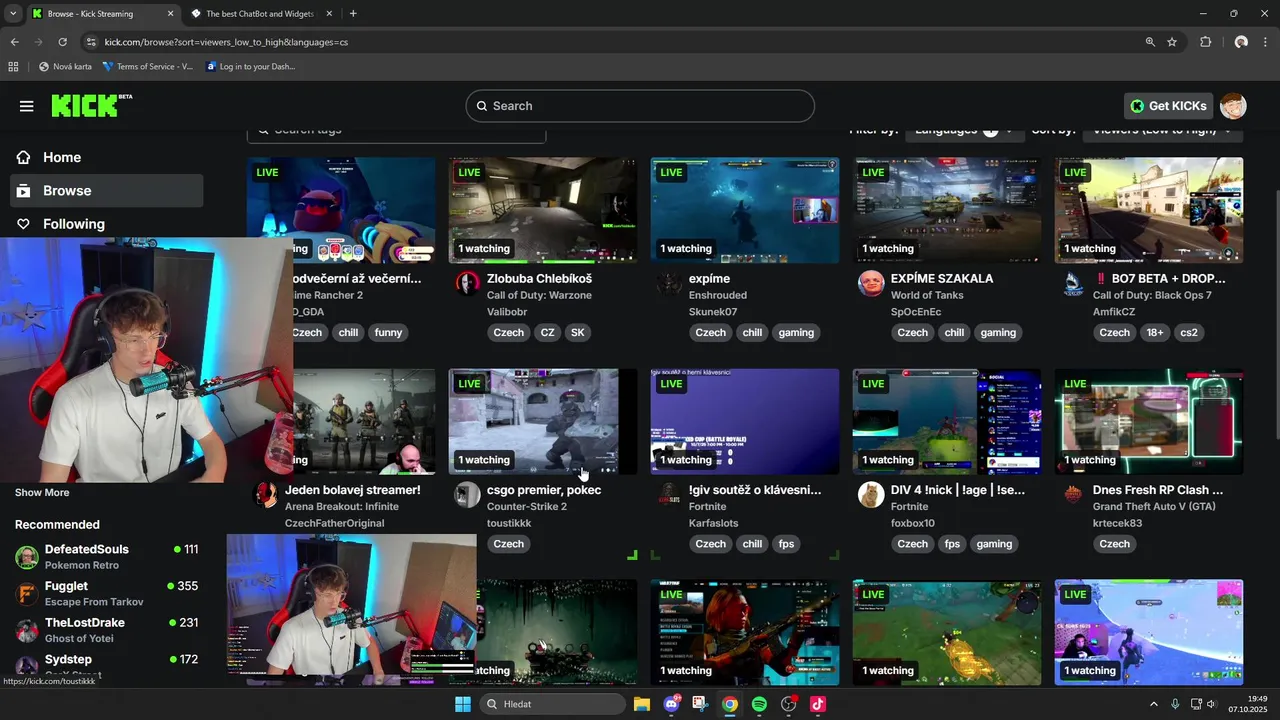Viewport: 1280px width, 720px height.
Task: Click Valibobr streamer avatar
Action: pyautogui.click(x=468, y=284)
